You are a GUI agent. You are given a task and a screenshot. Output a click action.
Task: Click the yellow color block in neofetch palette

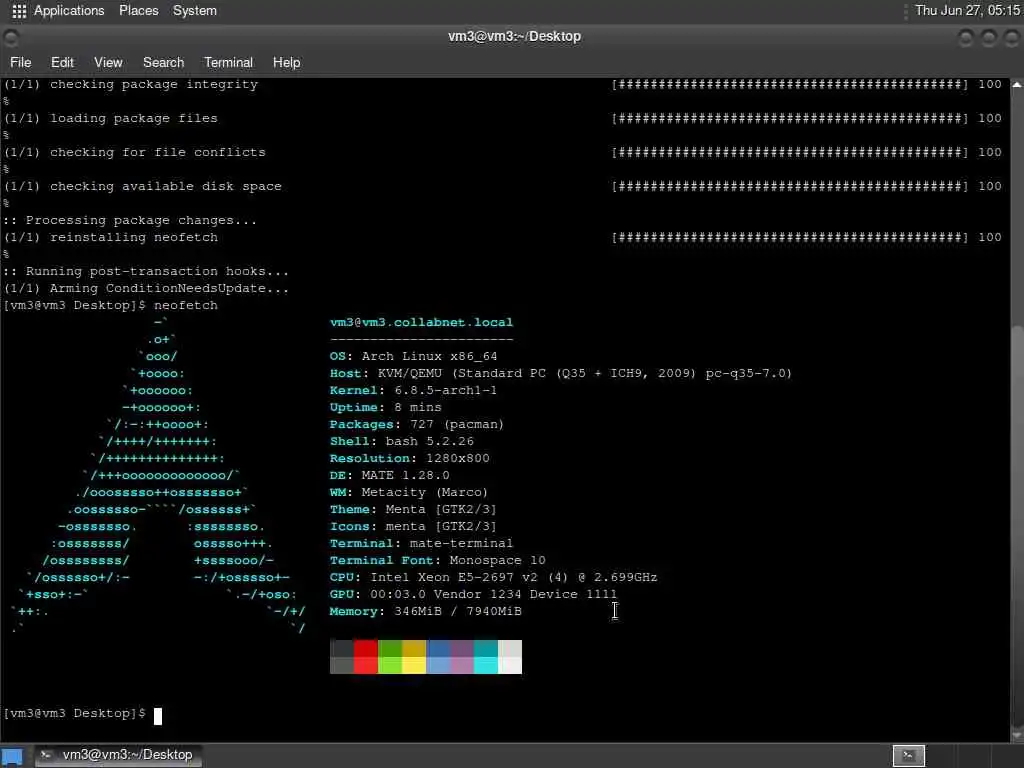click(x=414, y=657)
